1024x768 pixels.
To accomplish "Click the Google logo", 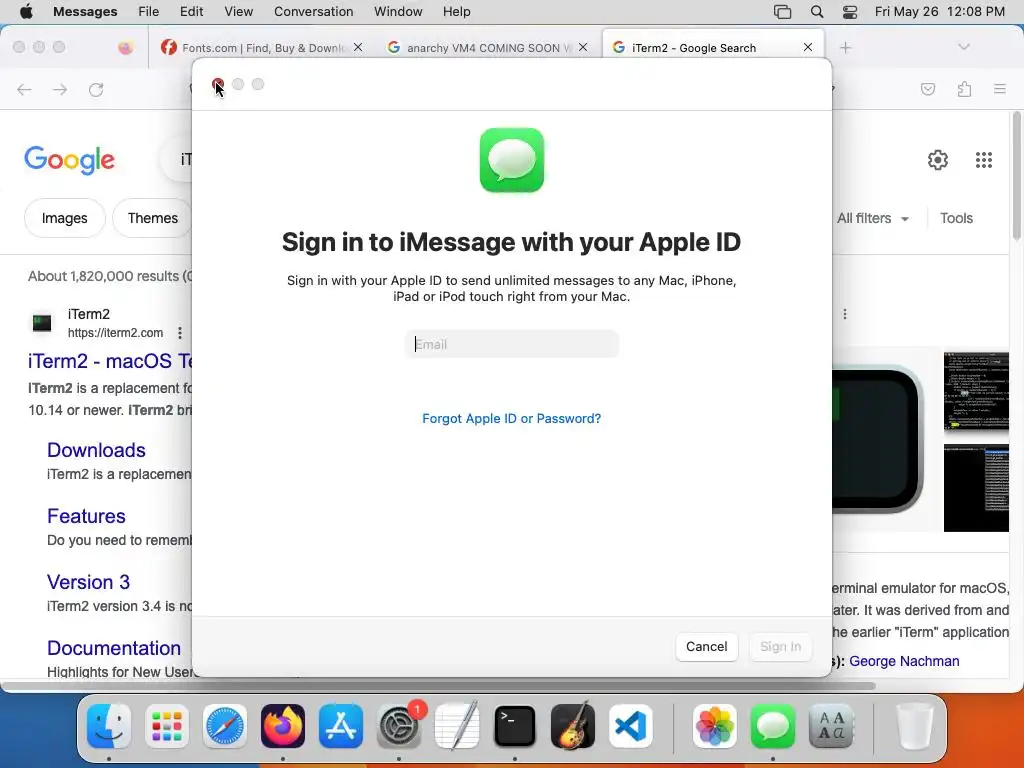I will [x=69, y=160].
